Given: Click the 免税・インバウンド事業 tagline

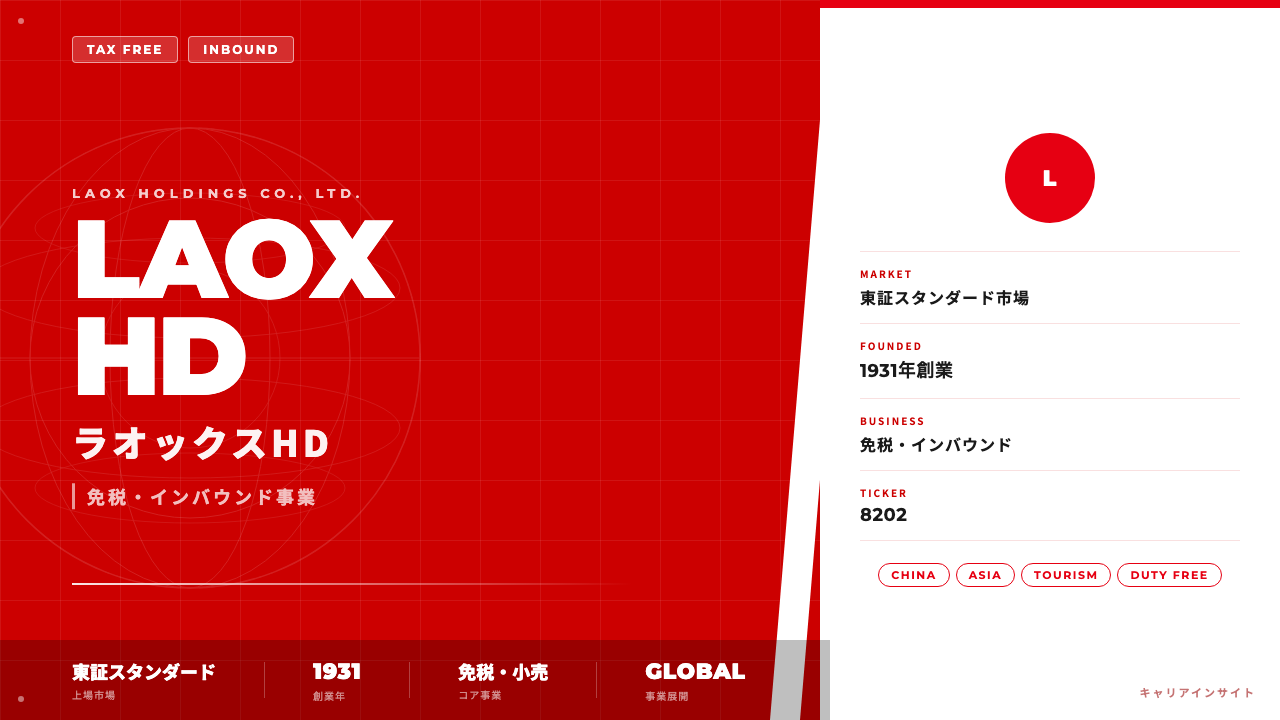Looking at the screenshot, I should 201,497.
